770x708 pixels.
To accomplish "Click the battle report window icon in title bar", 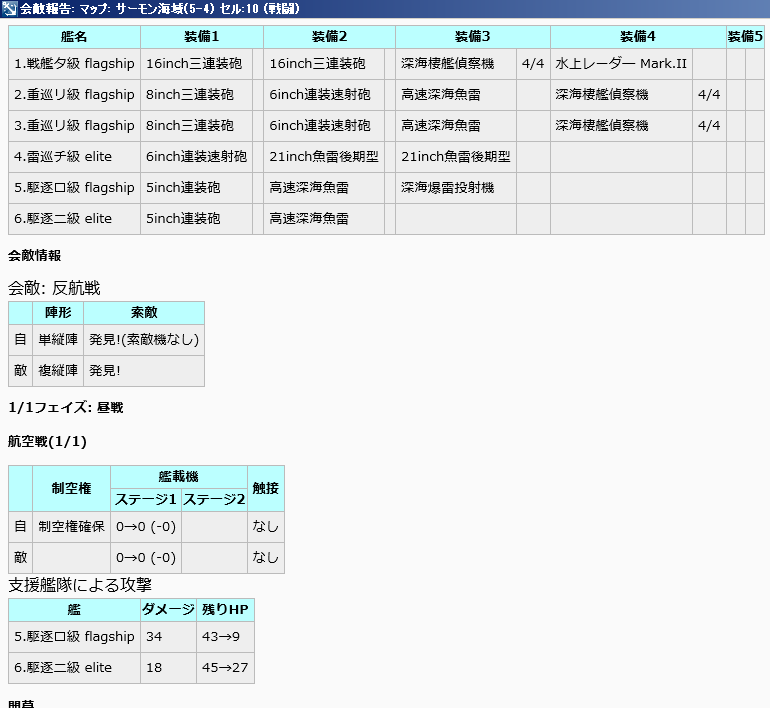I will click(10, 9).
